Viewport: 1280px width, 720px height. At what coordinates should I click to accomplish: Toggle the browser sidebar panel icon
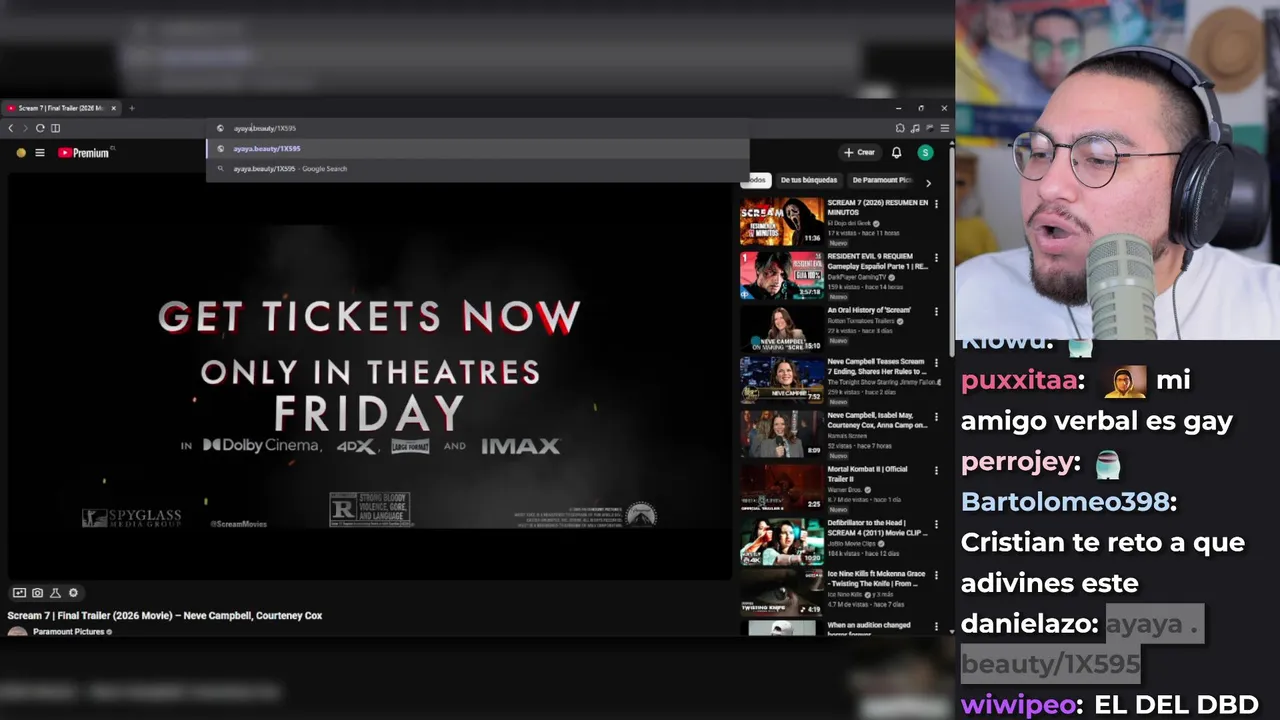[55, 128]
